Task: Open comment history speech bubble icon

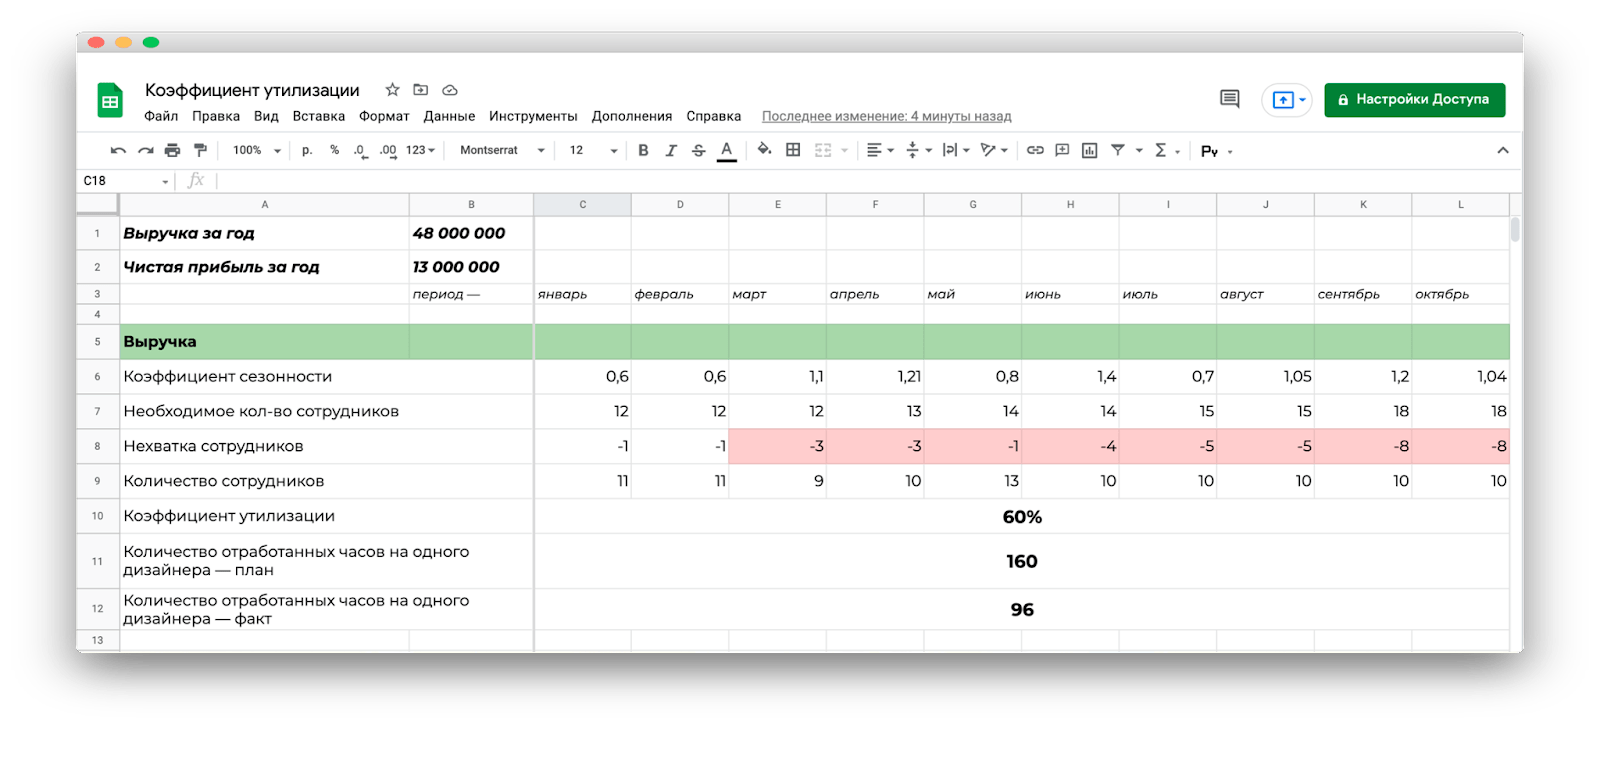Action: (1230, 99)
